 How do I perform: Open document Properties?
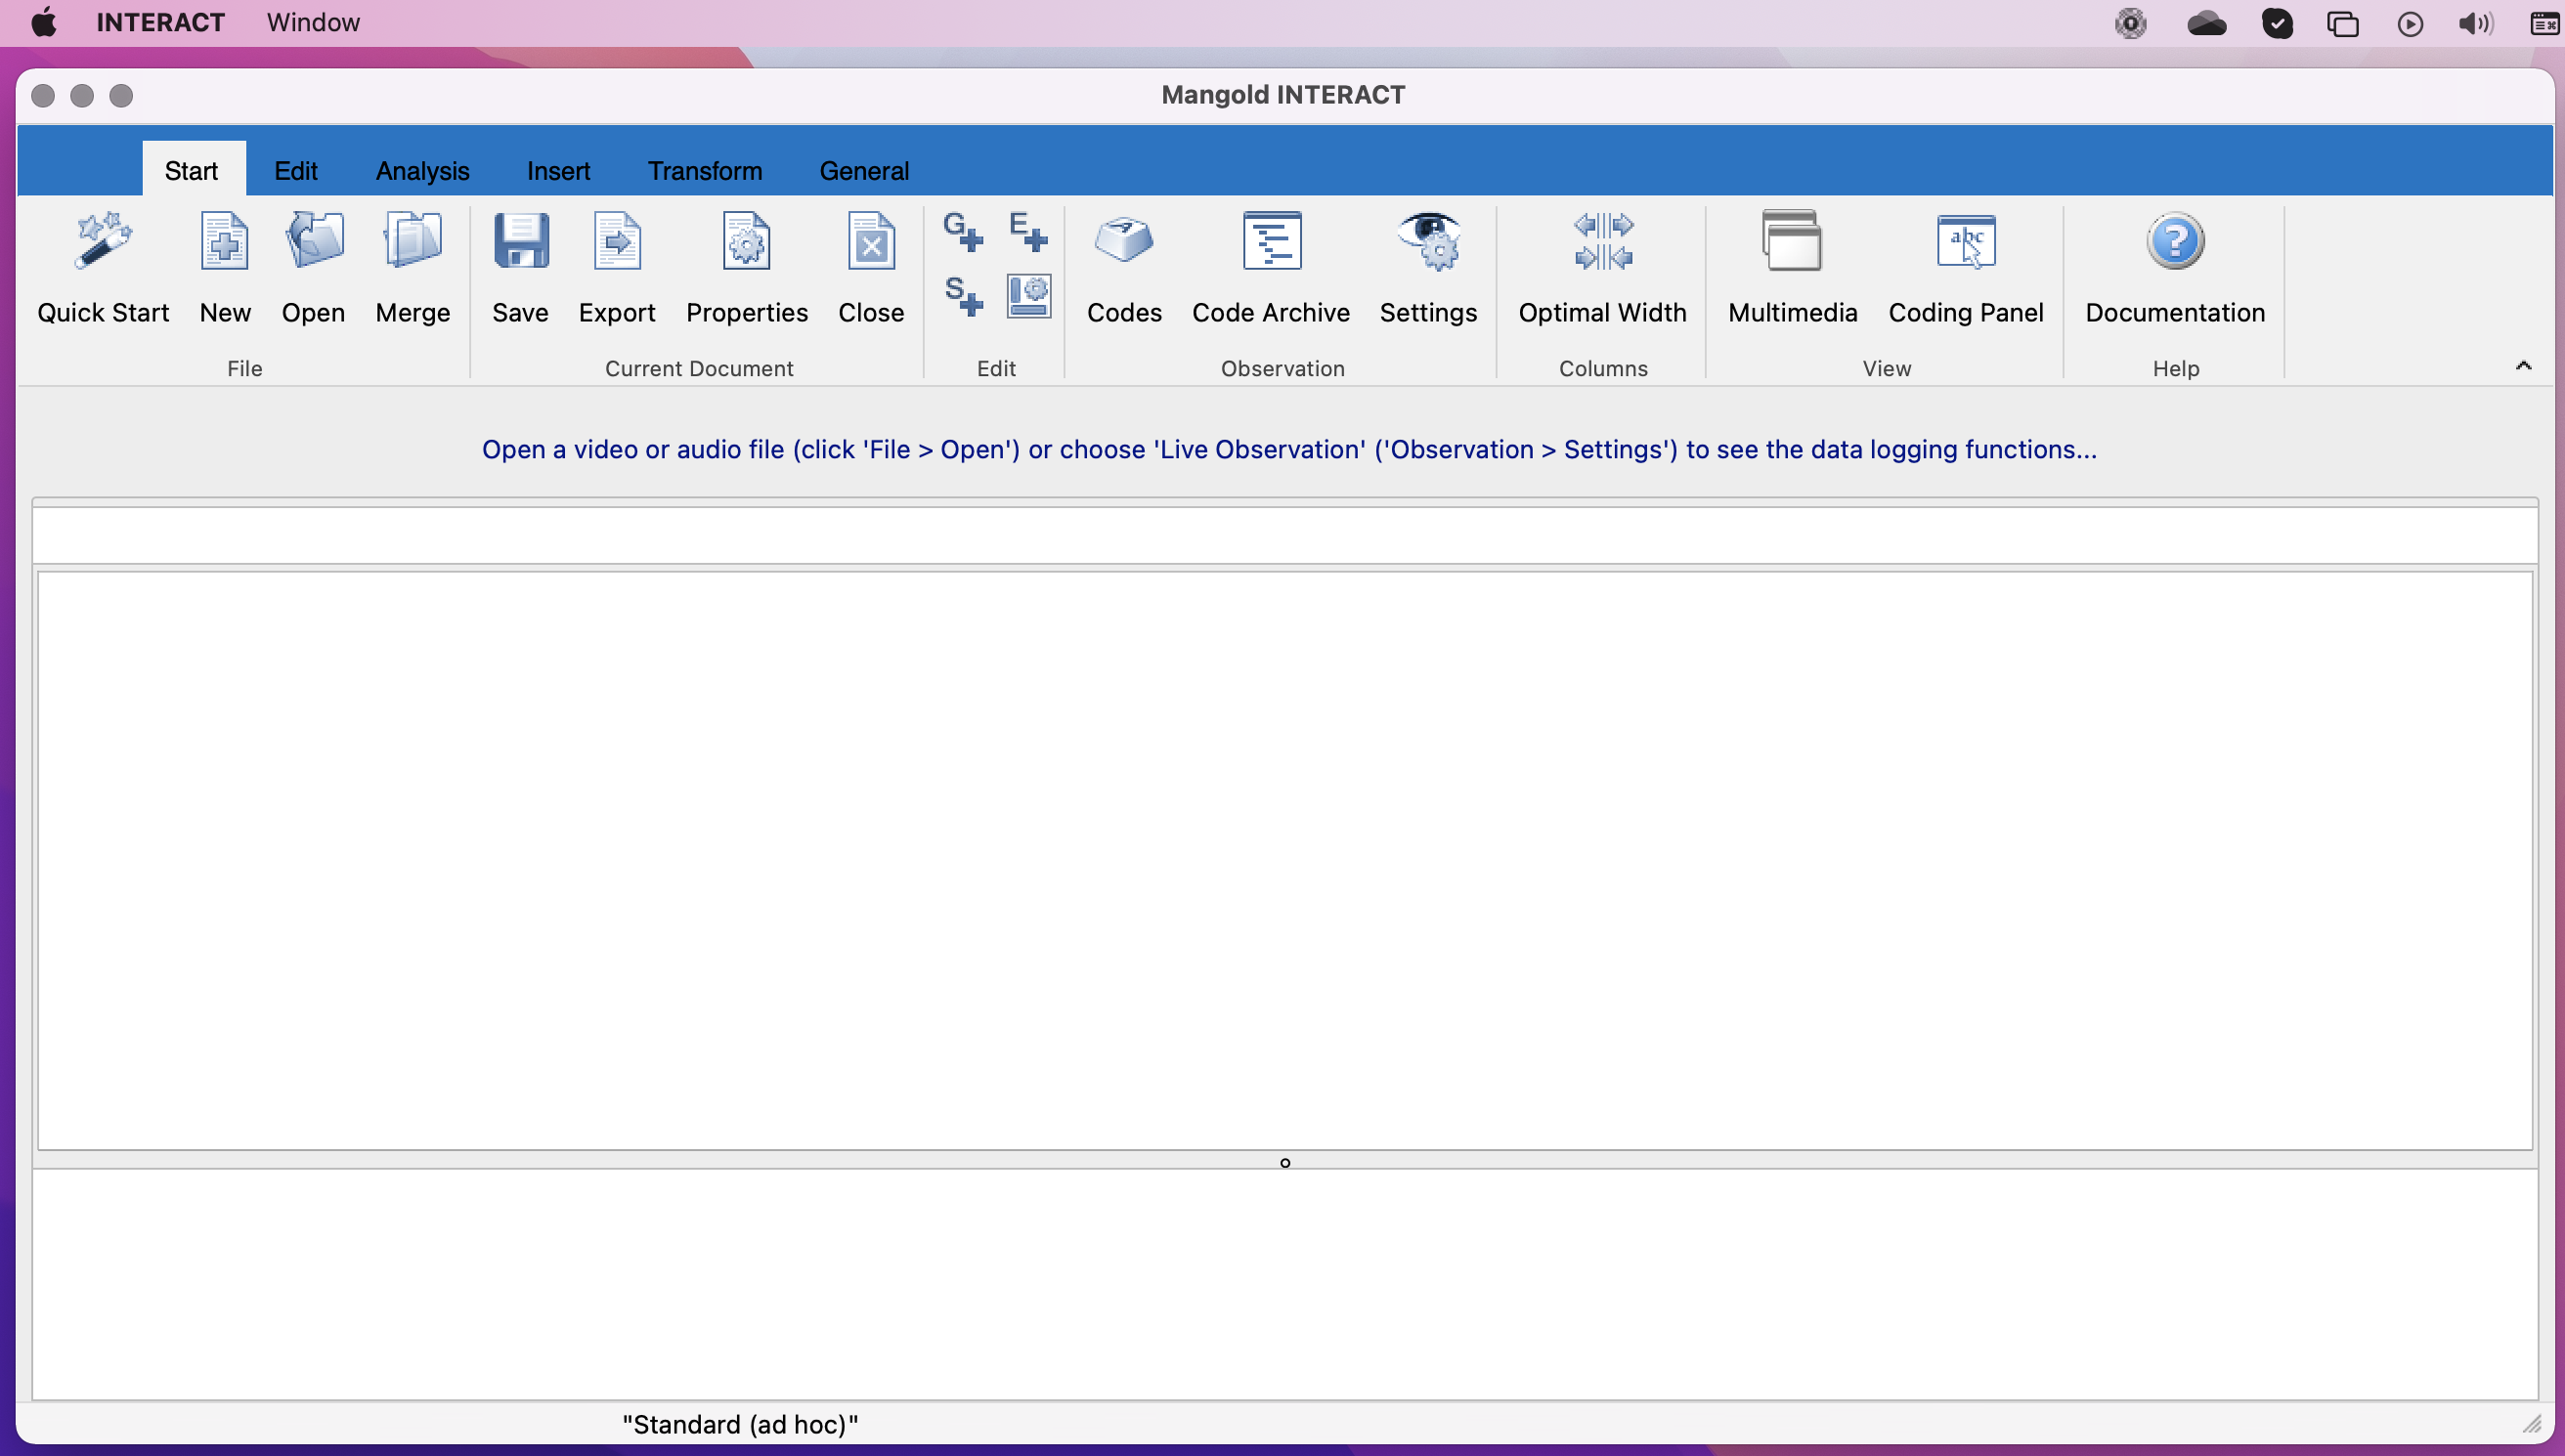click(747, 268)
